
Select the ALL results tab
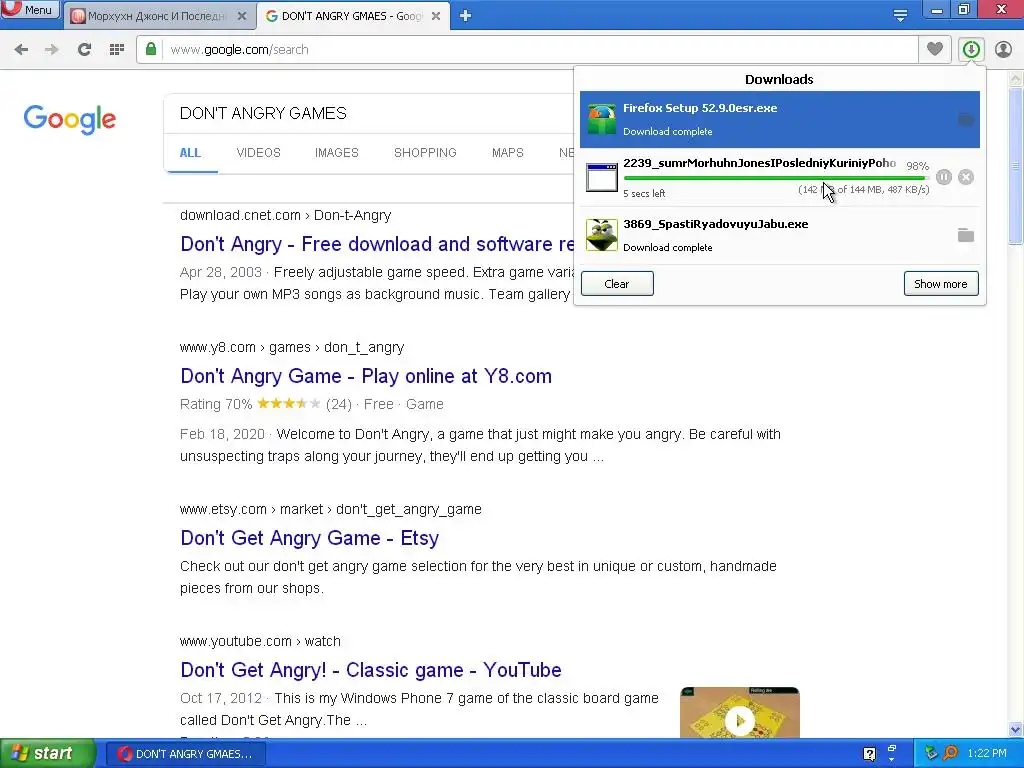pyautogui.click(x=190, y=153)
